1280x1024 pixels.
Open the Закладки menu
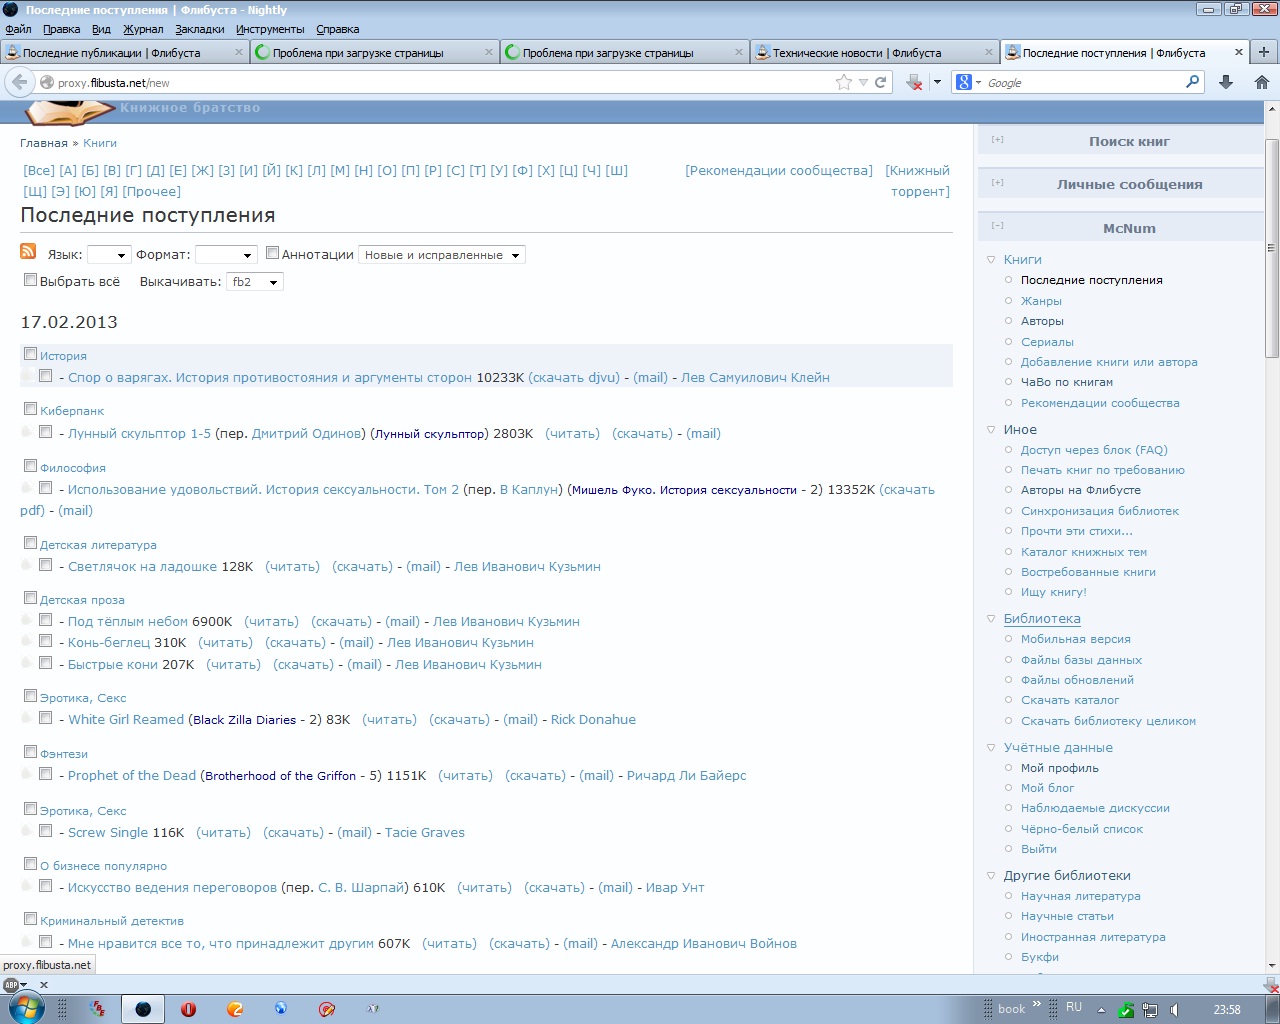coord(199,29)
